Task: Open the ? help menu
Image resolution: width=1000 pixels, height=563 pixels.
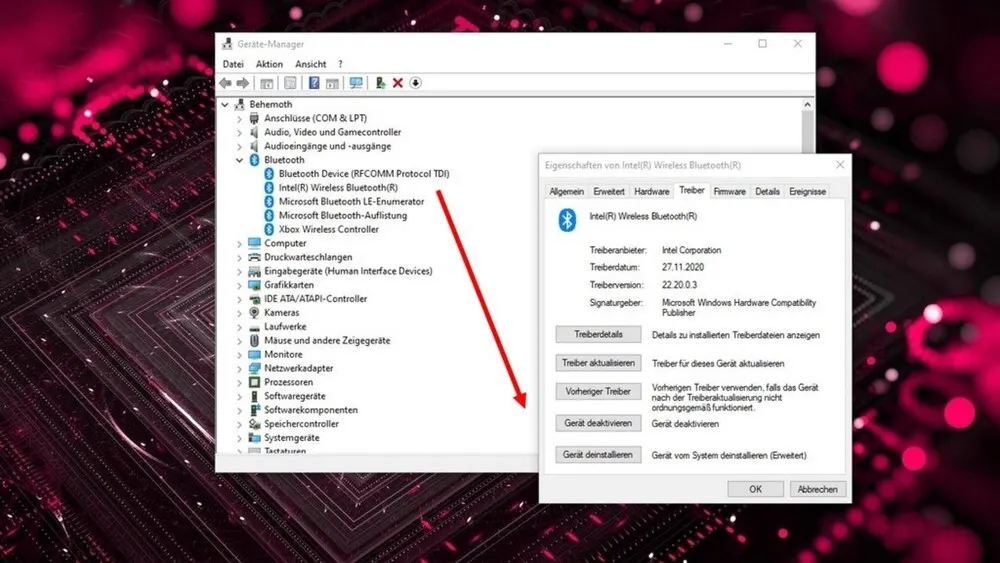Action: [340, 64]
